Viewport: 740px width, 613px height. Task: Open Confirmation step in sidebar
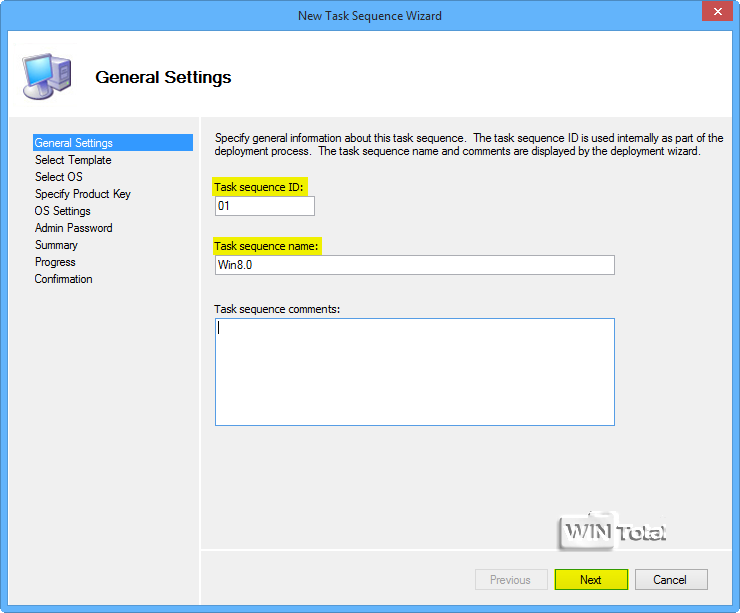pyautogui.click(x=64, y=279)
